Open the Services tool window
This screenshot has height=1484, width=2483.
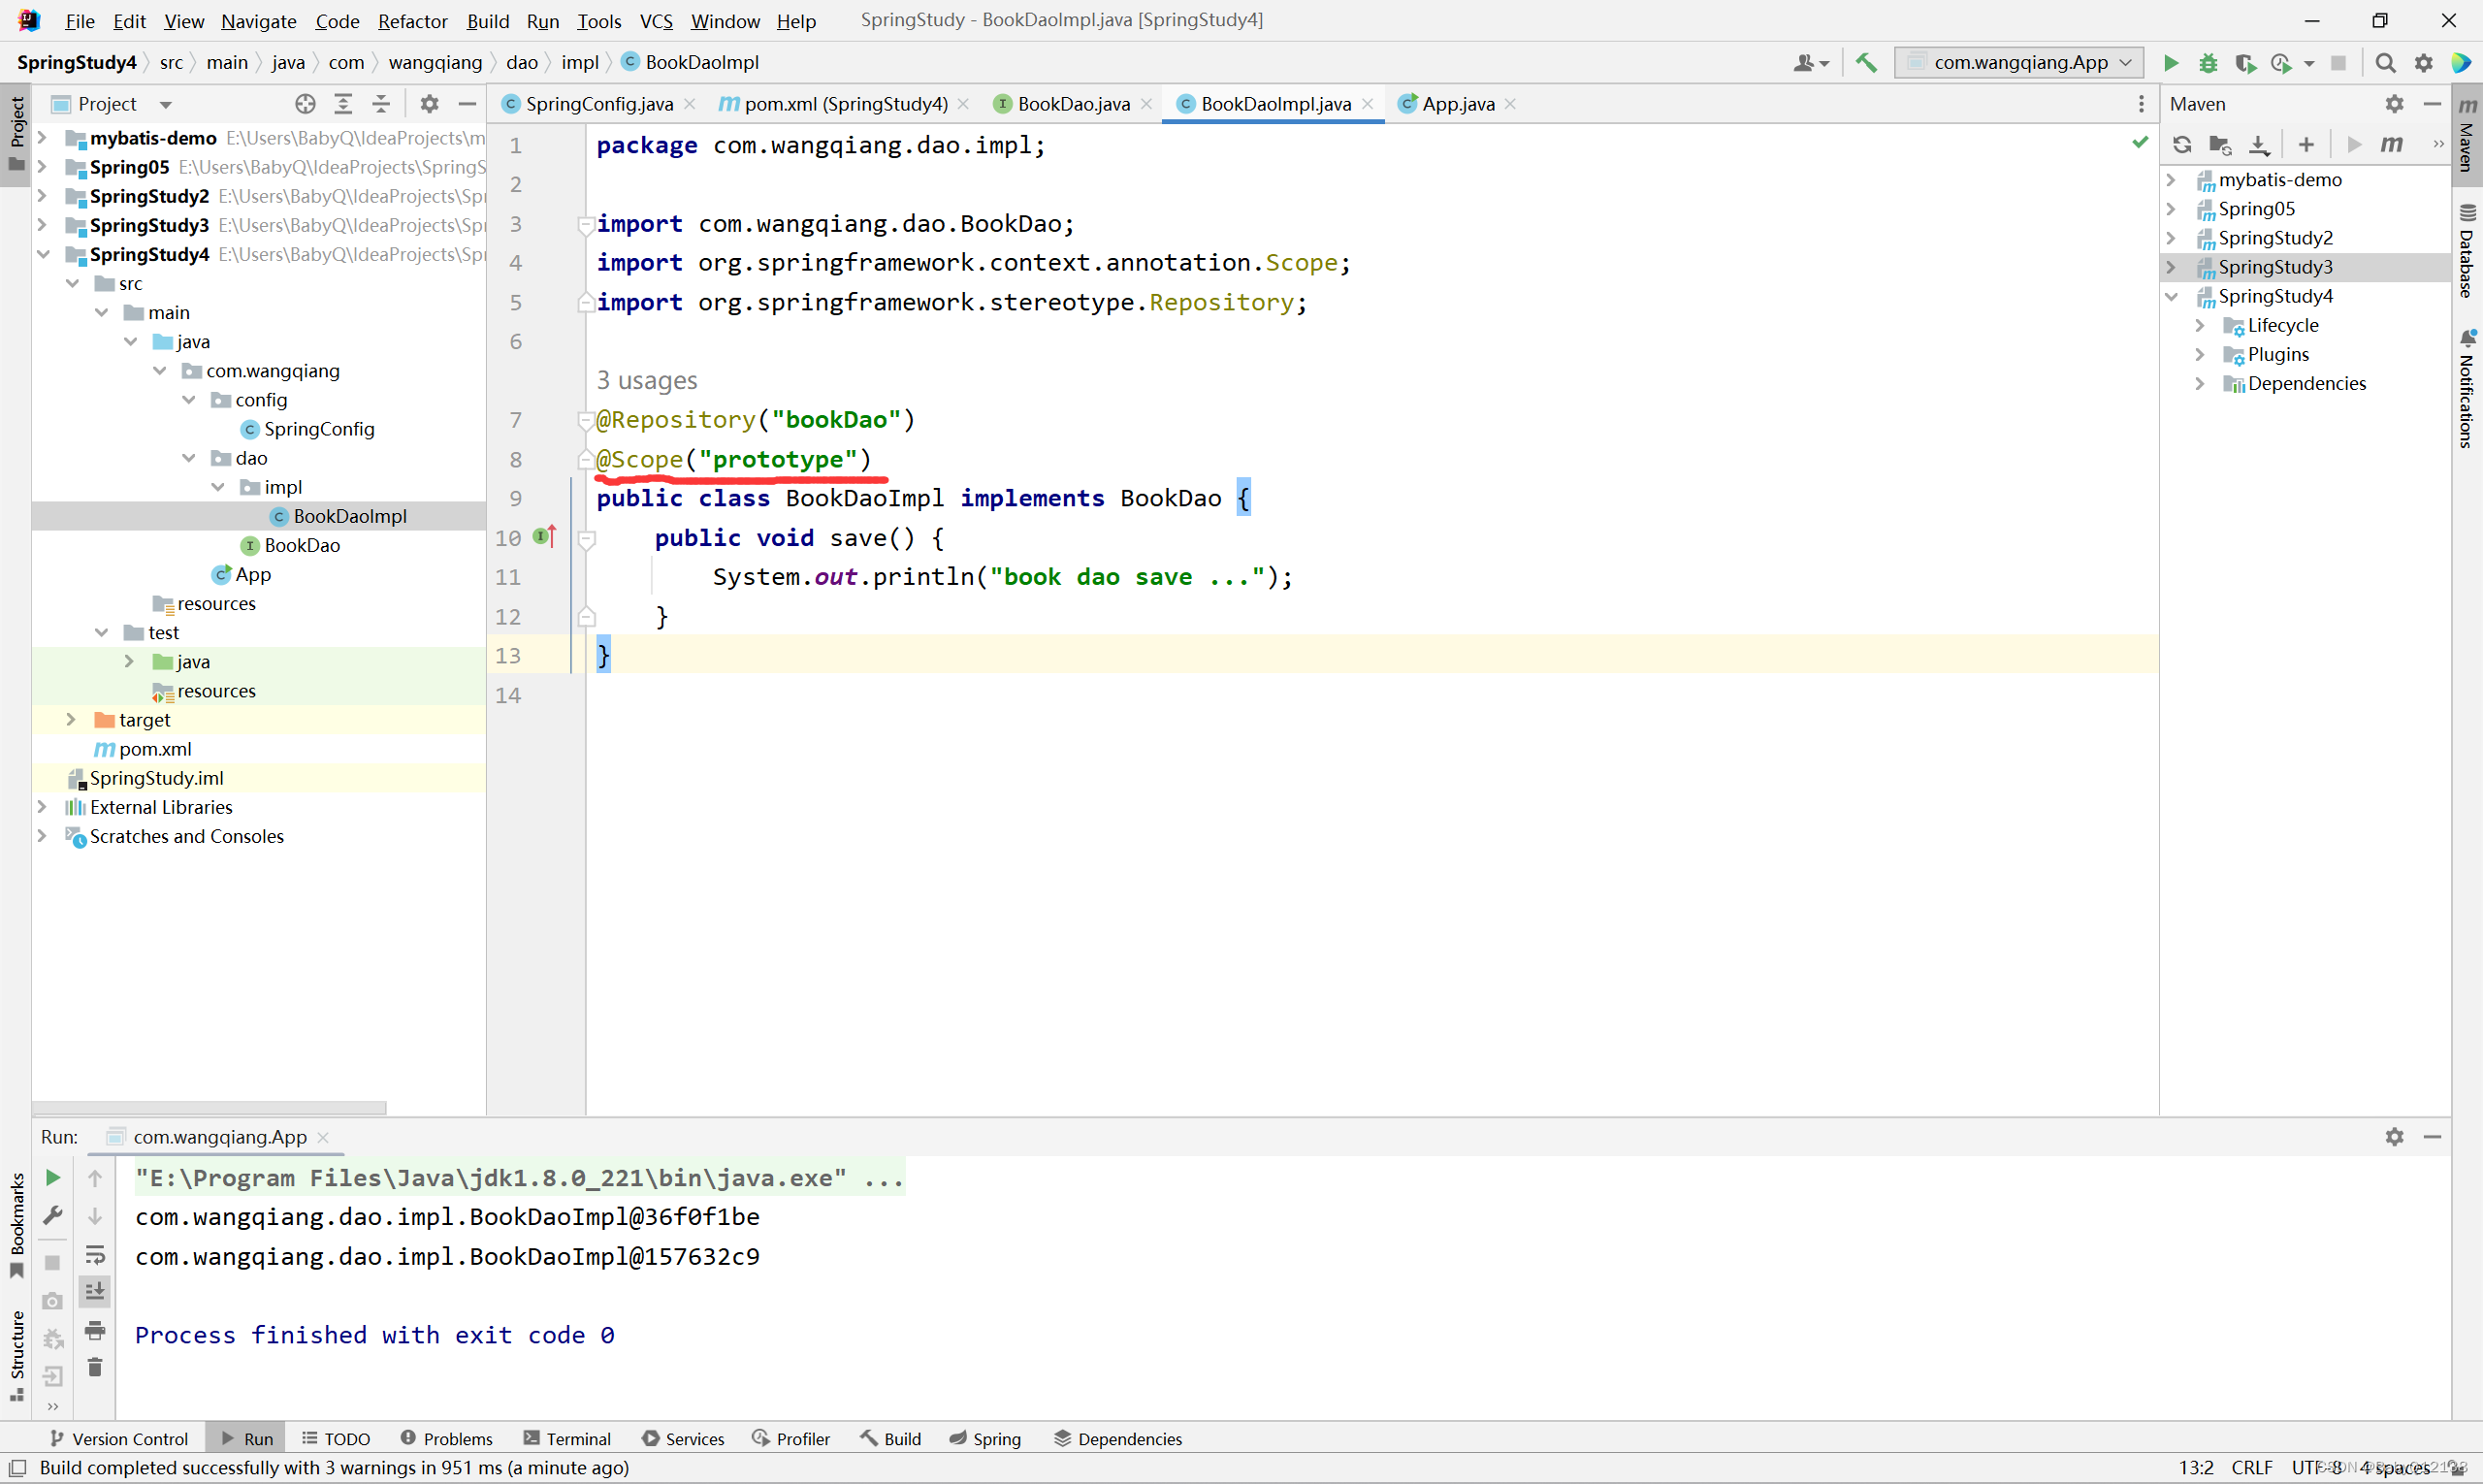pos(684,1439)
